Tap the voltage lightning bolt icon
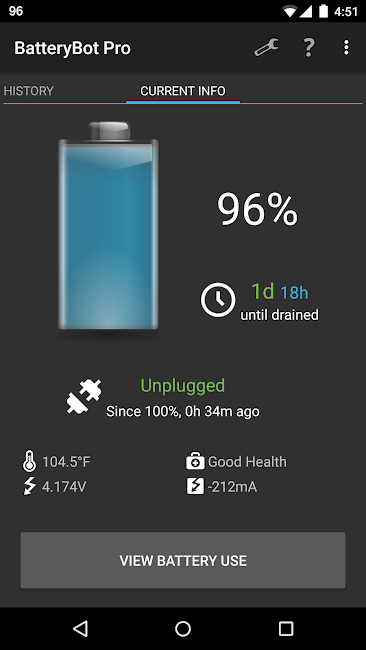 29,486
